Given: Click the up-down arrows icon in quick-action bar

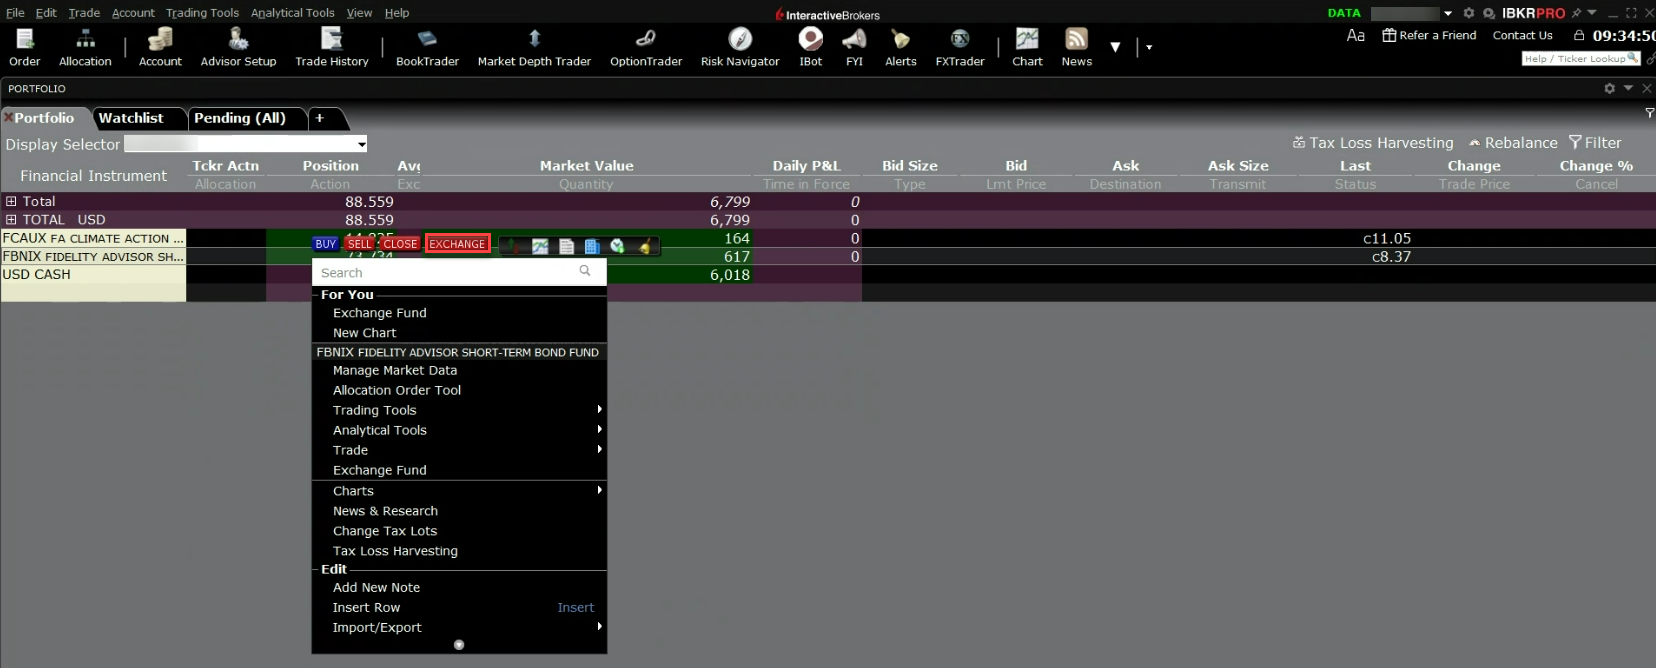Looking at the screenshot, I should pos(513,246).
